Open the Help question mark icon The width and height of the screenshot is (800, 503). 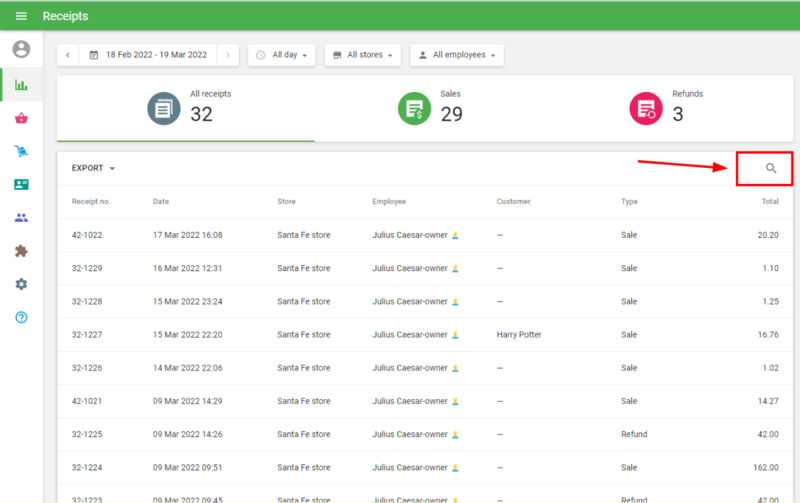[21, 317]
